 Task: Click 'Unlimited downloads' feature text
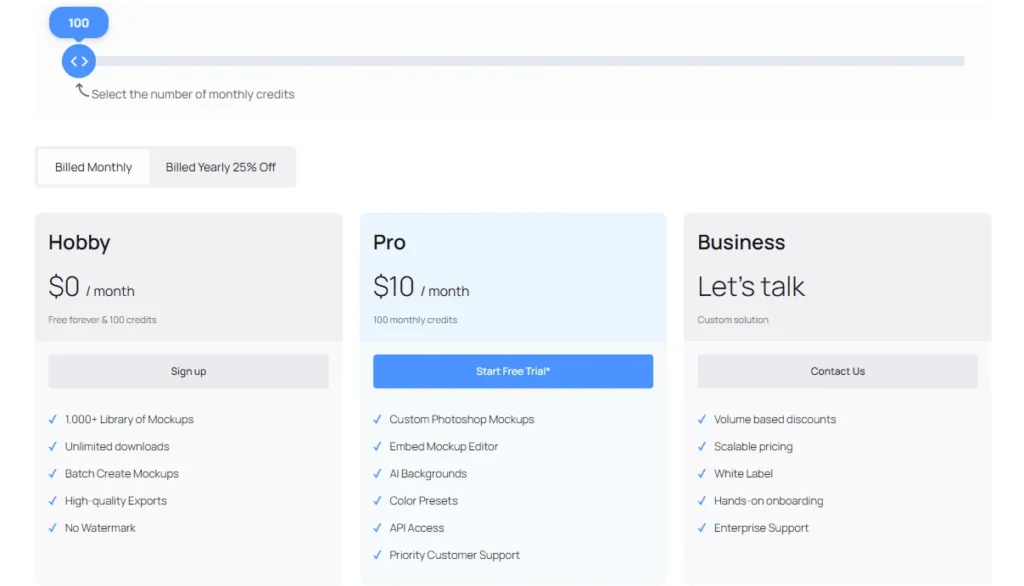(x=117, y=447)
